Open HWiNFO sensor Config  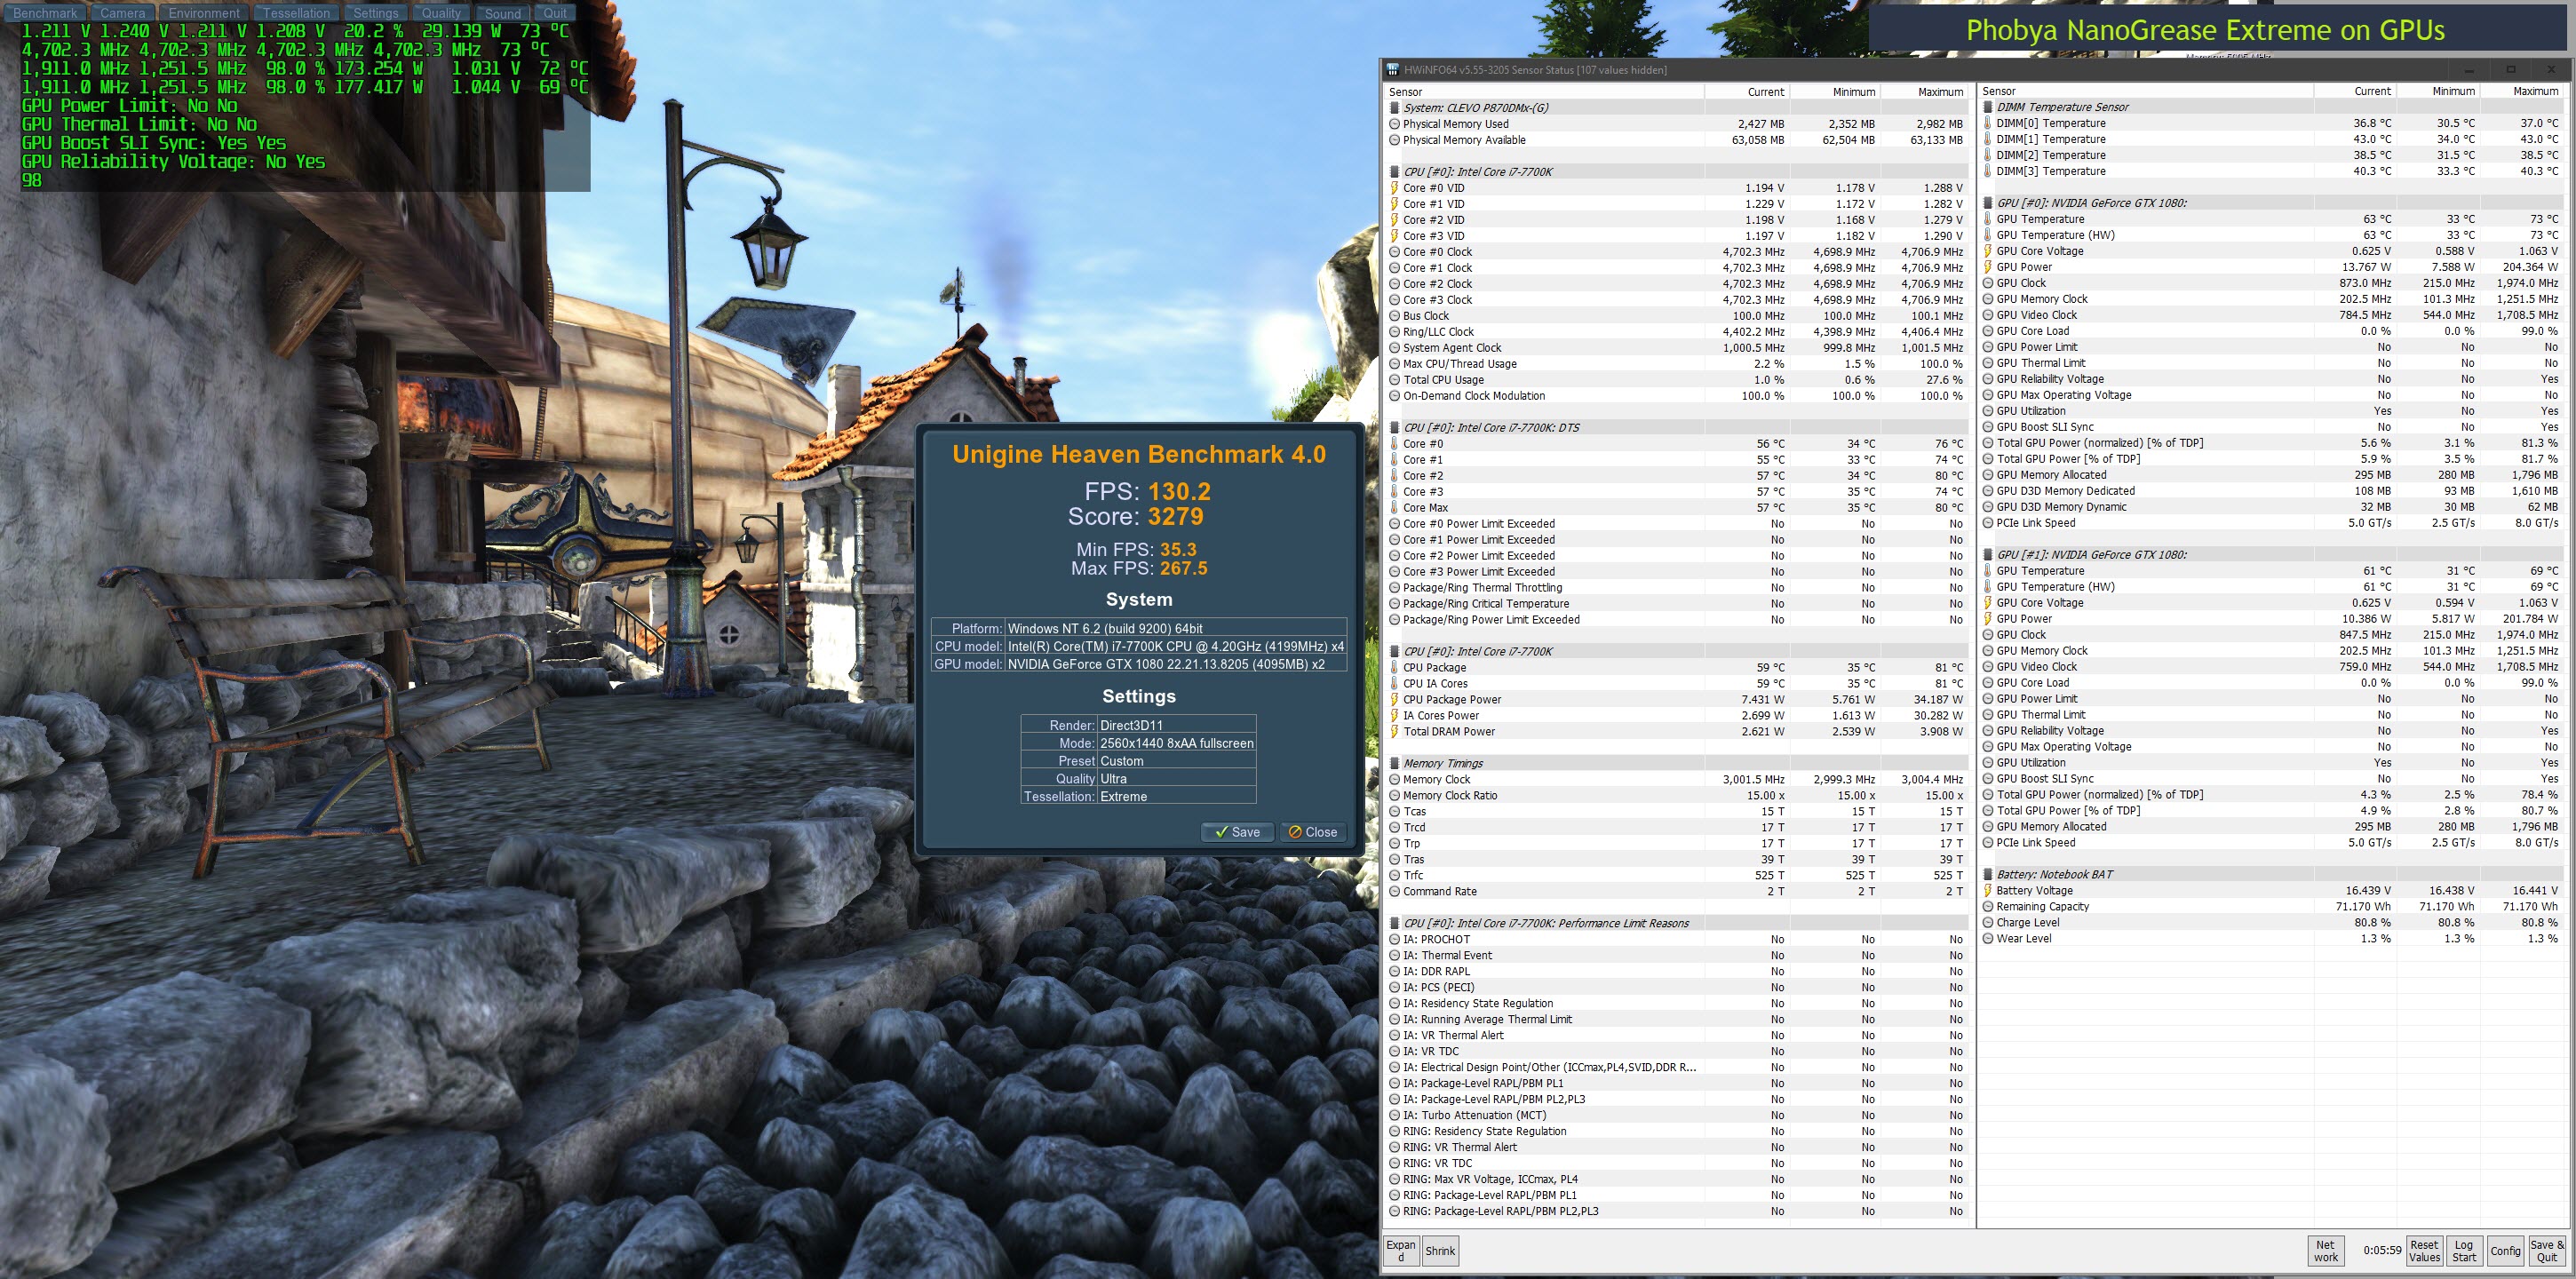[2505, 1251]
